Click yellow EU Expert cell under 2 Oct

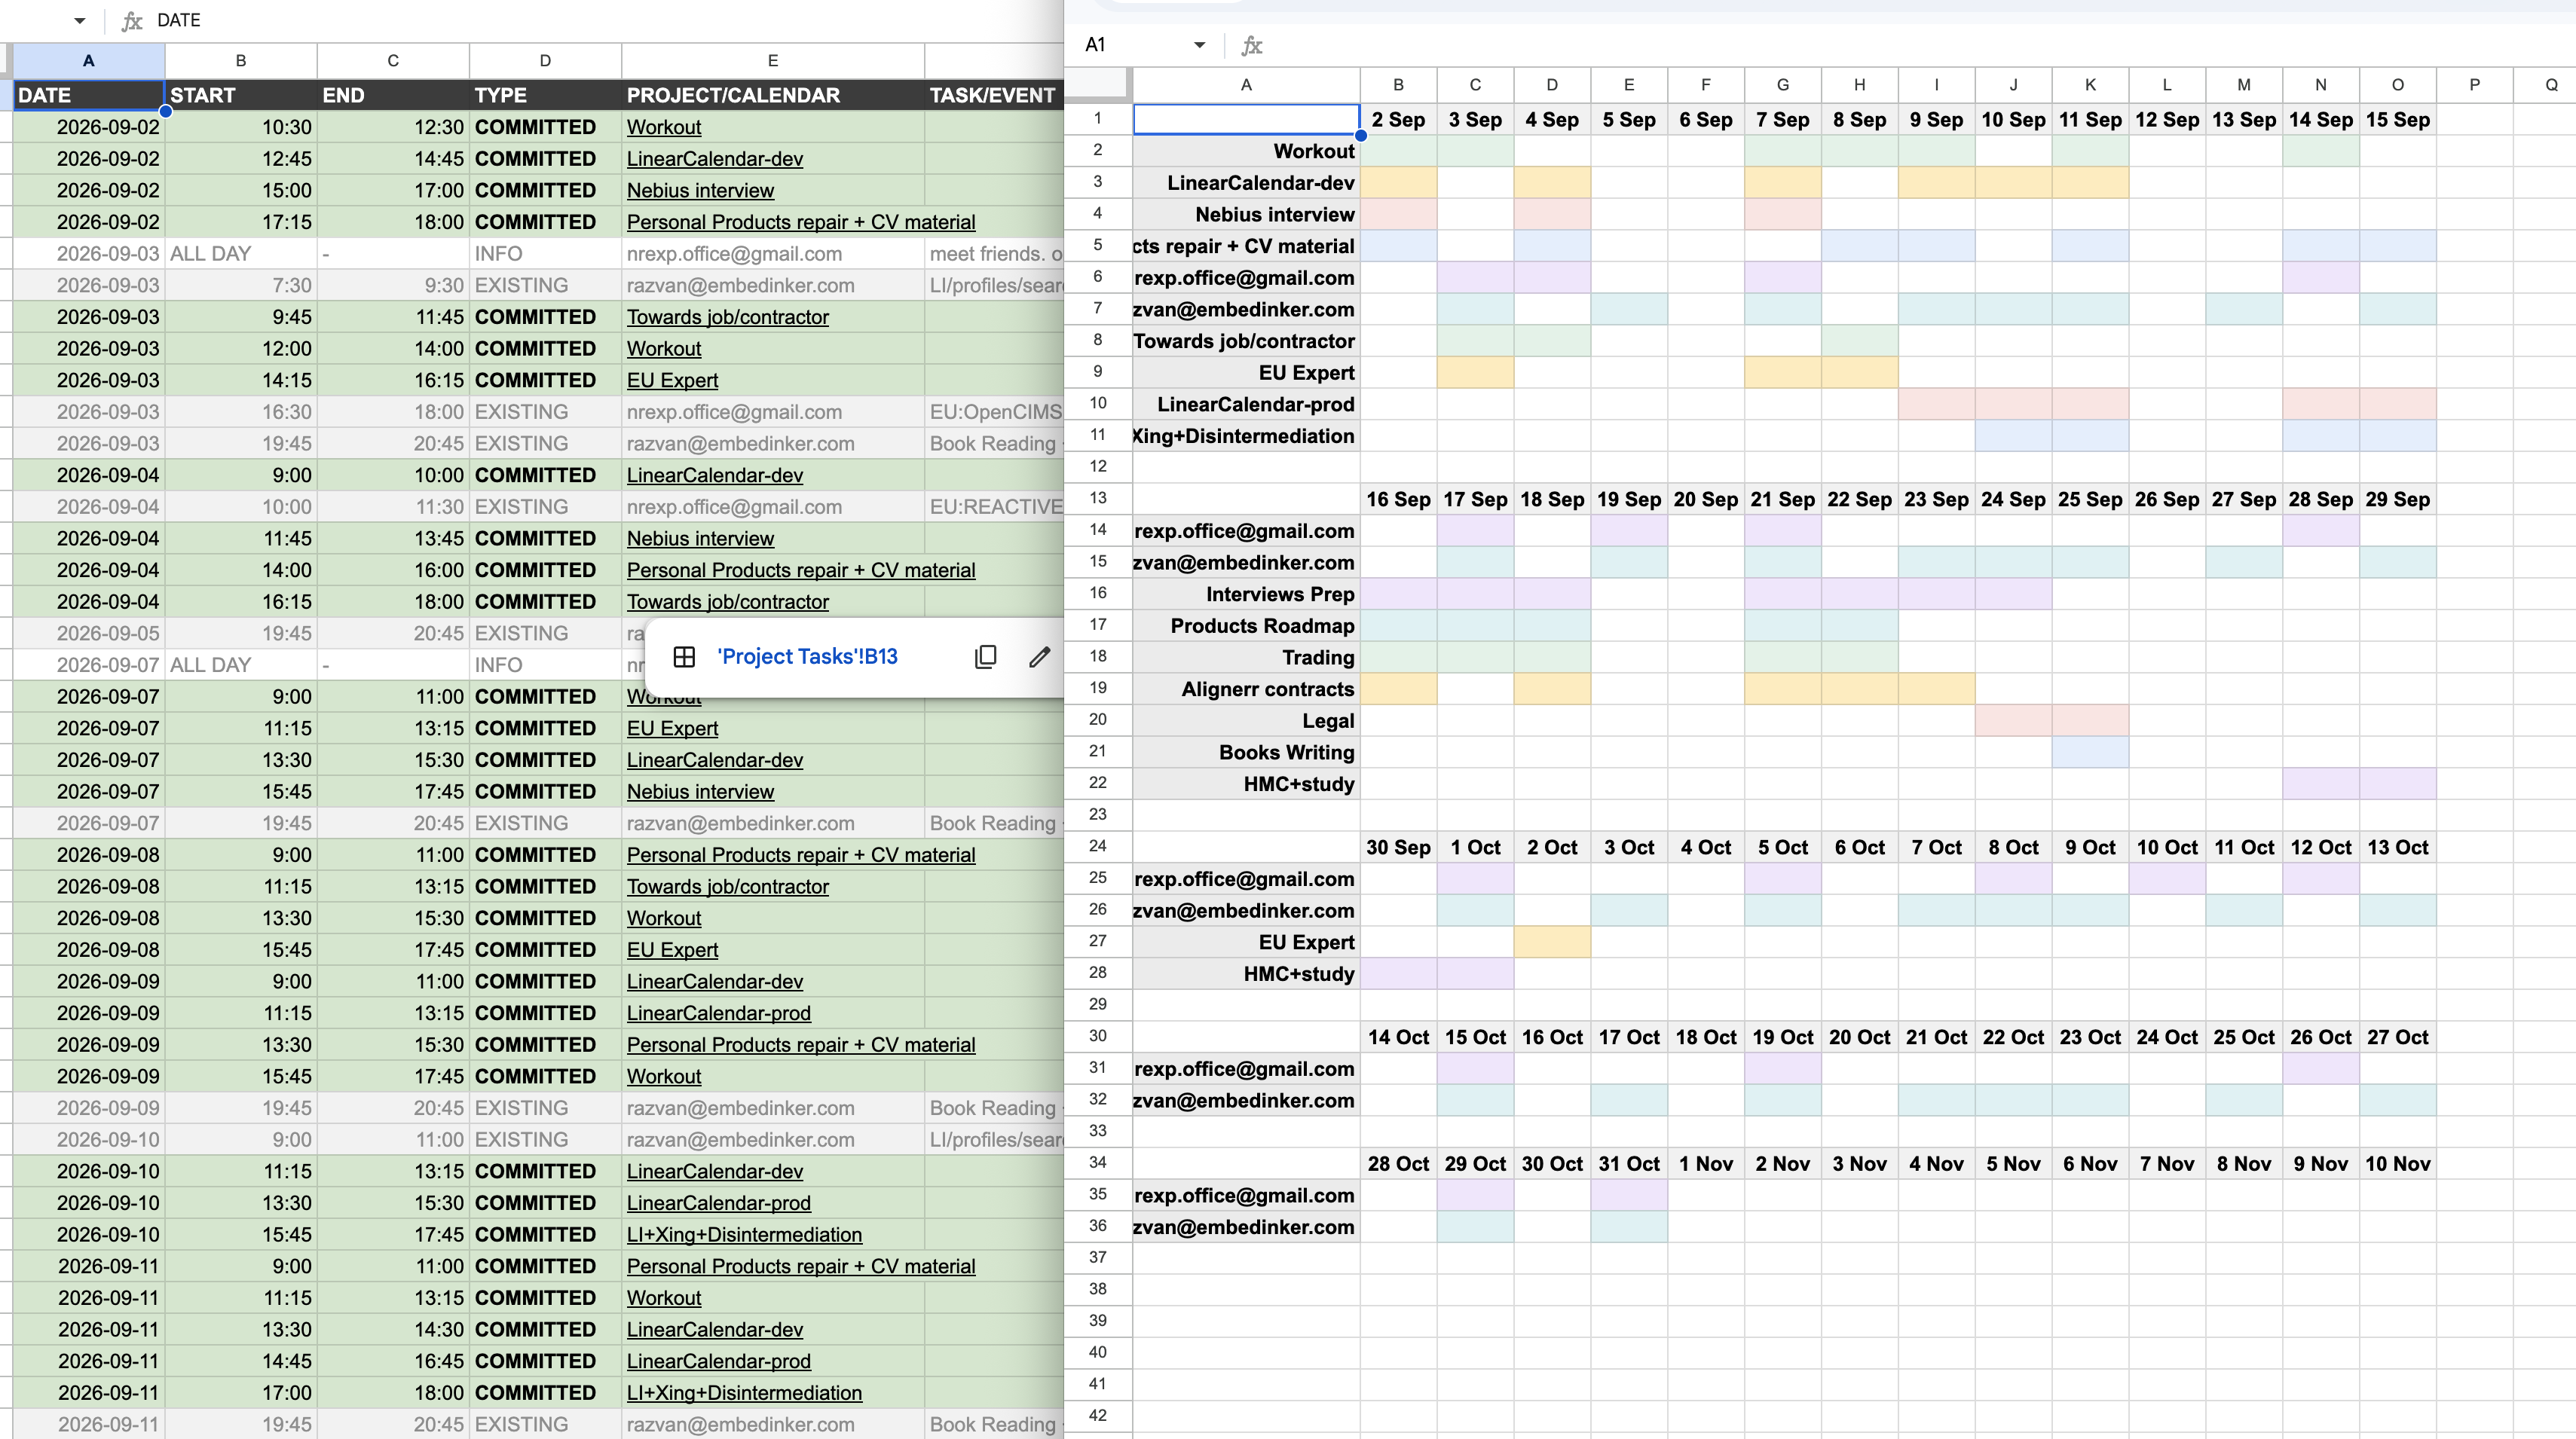[x=1552, y=942]
